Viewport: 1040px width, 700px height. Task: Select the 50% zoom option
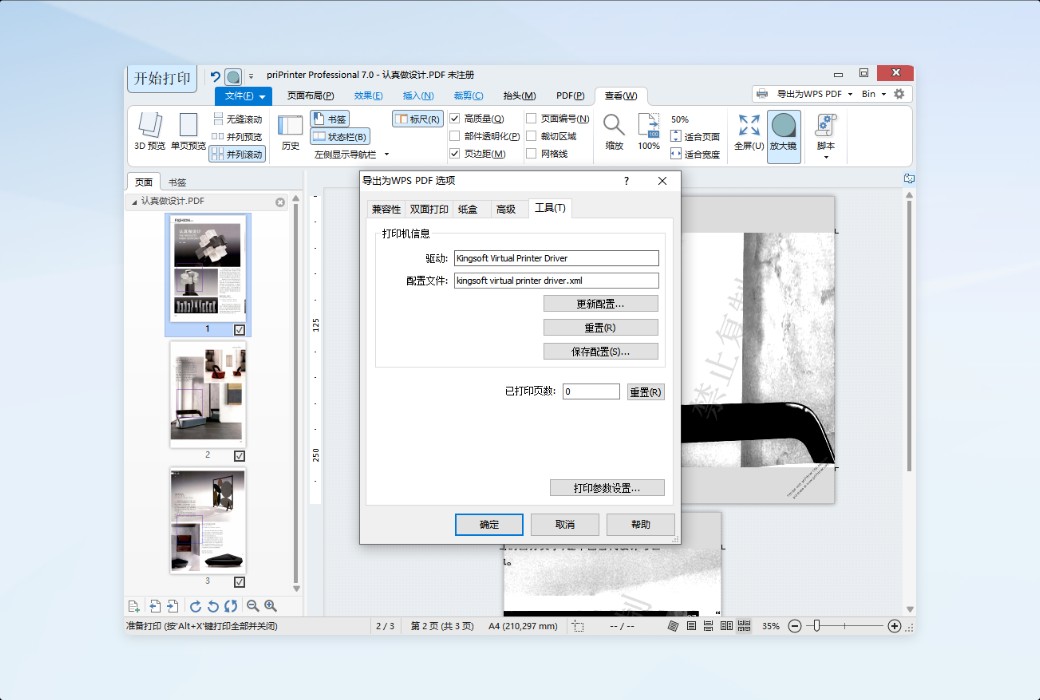(680, 119)
